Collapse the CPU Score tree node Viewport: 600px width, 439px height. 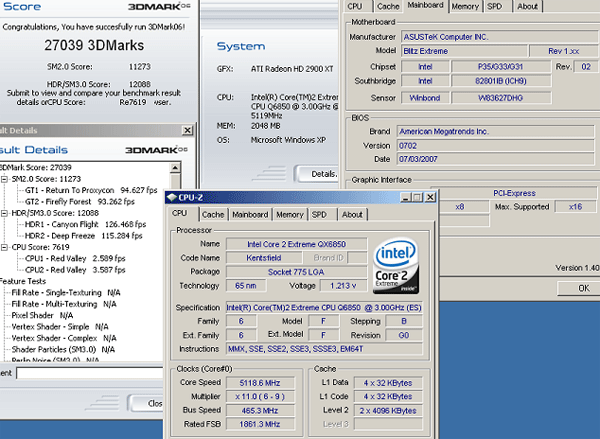pos(4,247)
